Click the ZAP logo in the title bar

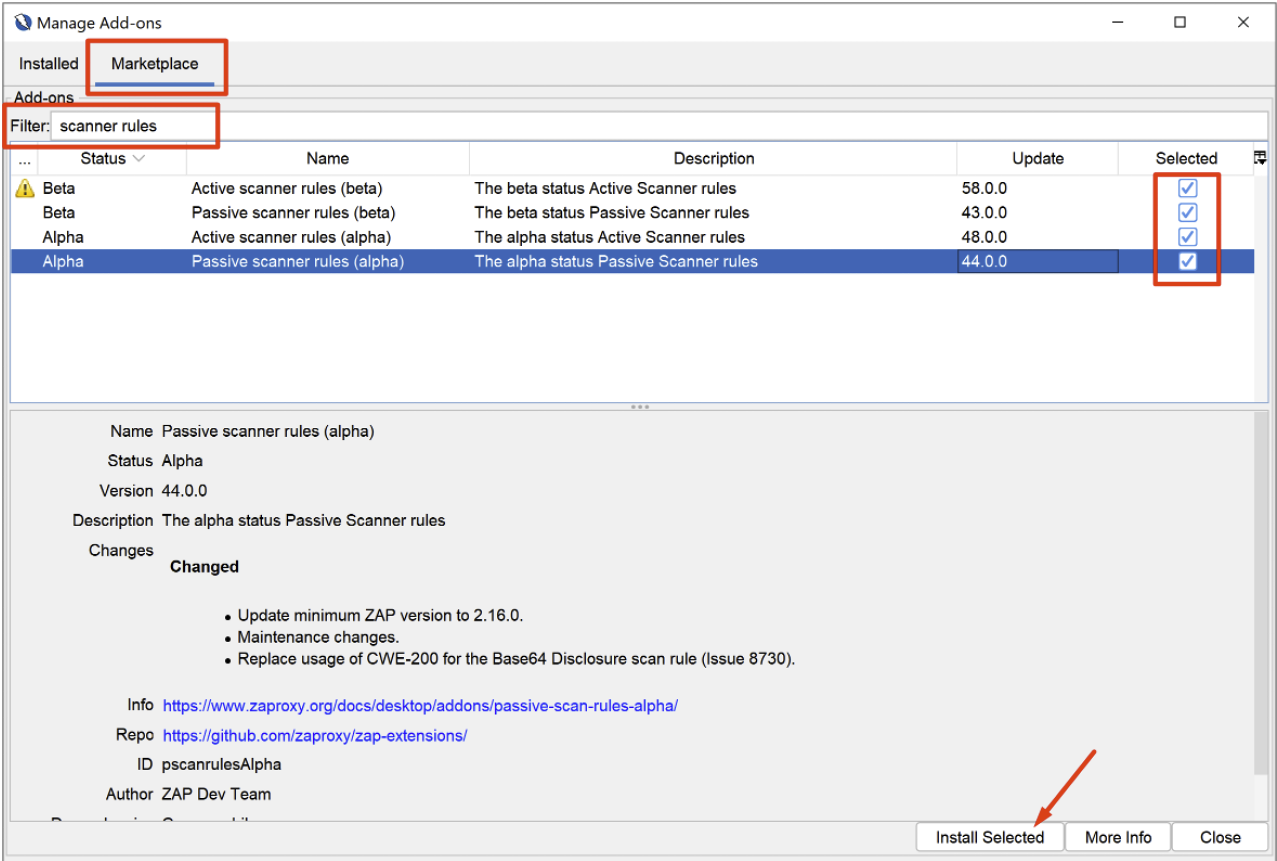pyautogui.click(x=22, y=21)
